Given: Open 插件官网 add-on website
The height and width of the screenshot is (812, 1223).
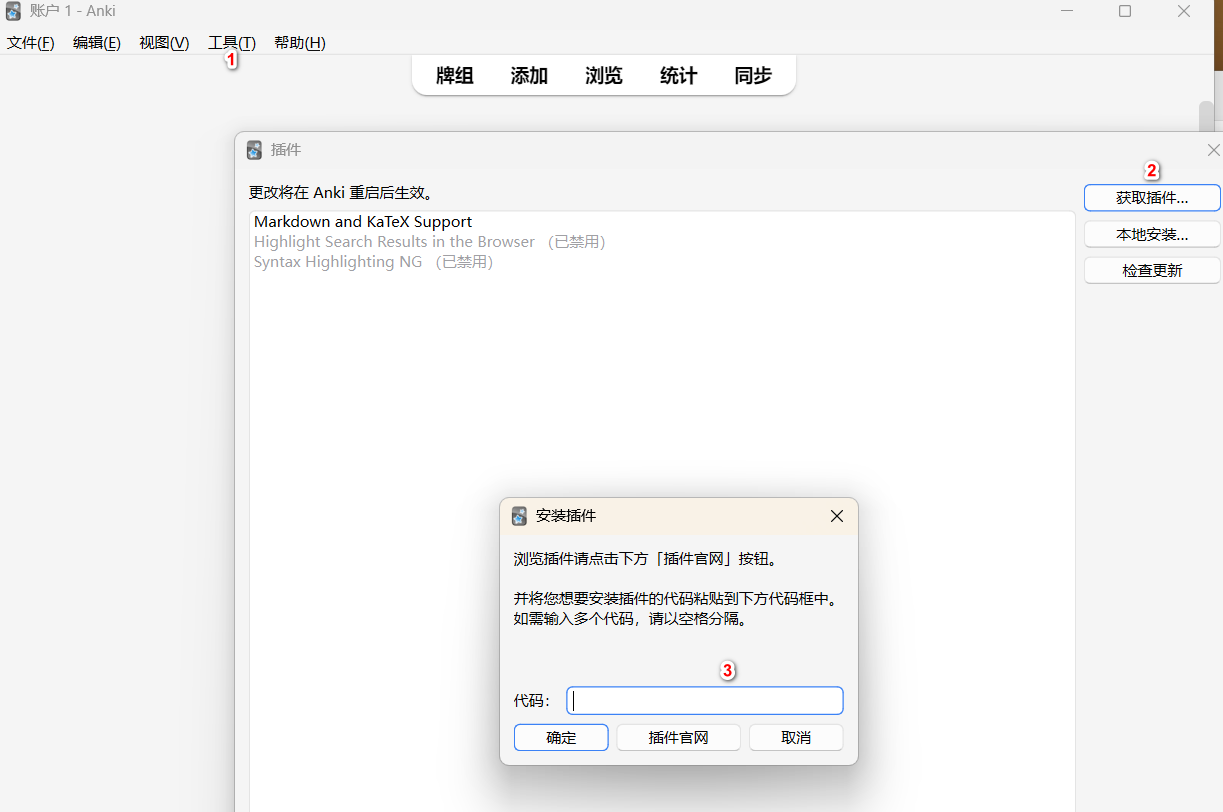Looking at the screenshot, I should click(678, 738).
